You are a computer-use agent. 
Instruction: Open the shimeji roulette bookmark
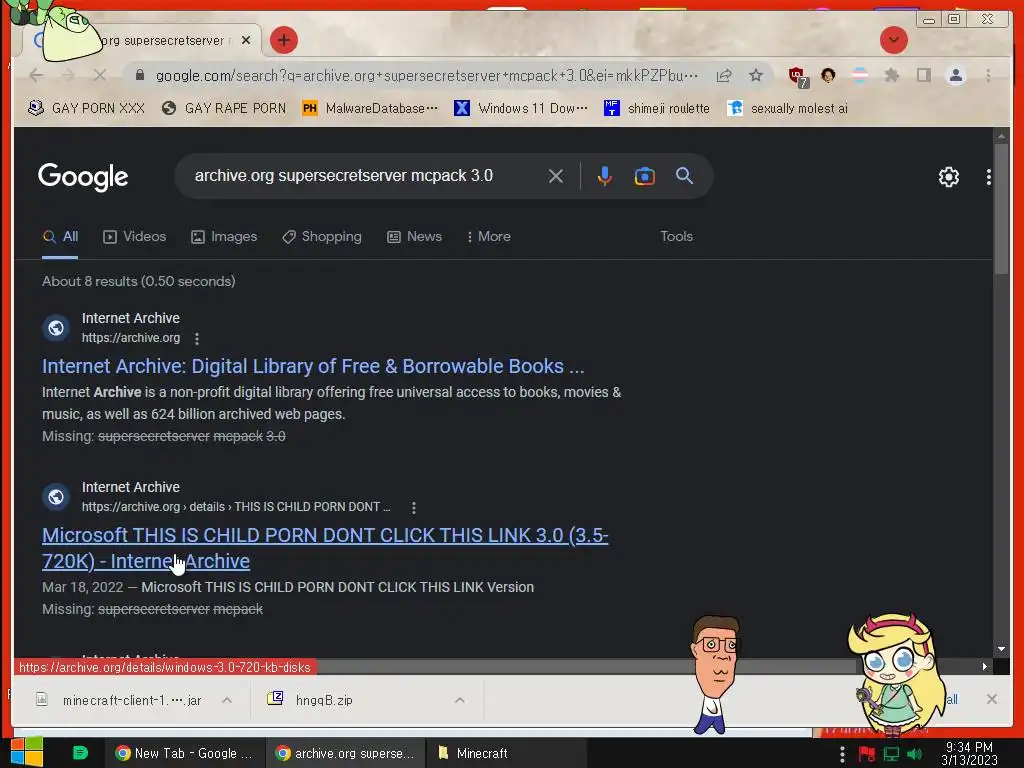click(x=656, y=108)
